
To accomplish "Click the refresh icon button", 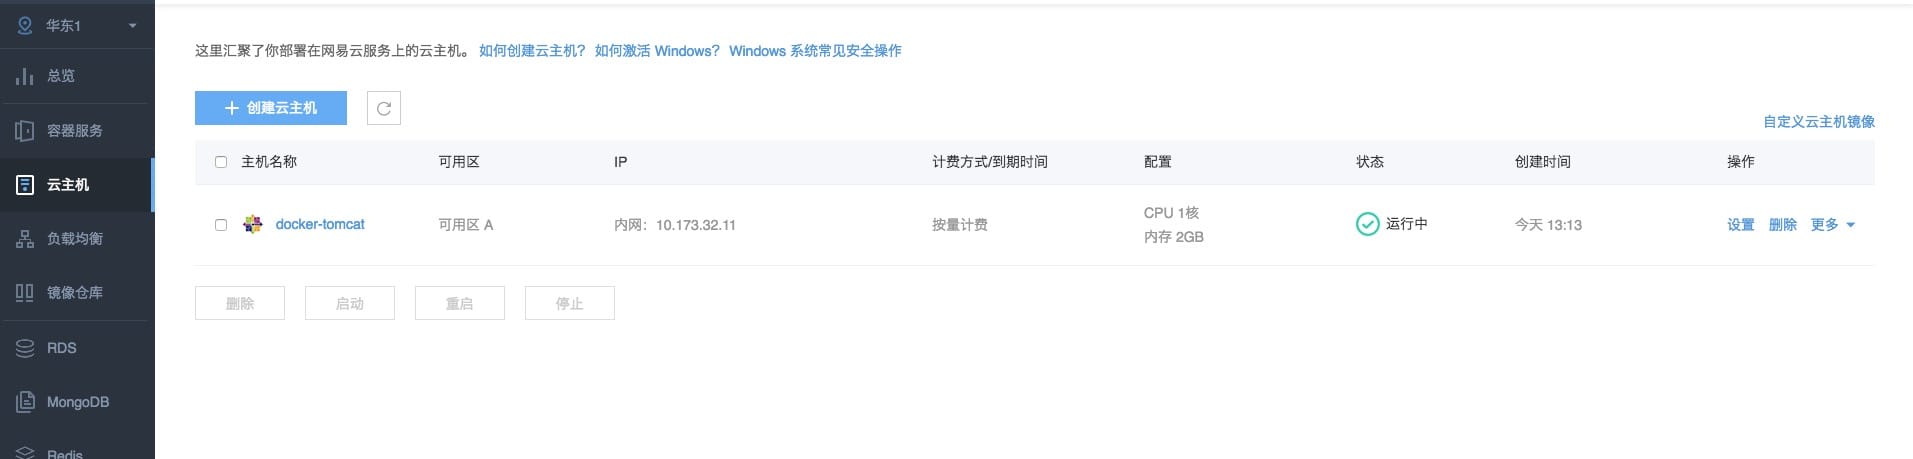I will coord(384,108).
